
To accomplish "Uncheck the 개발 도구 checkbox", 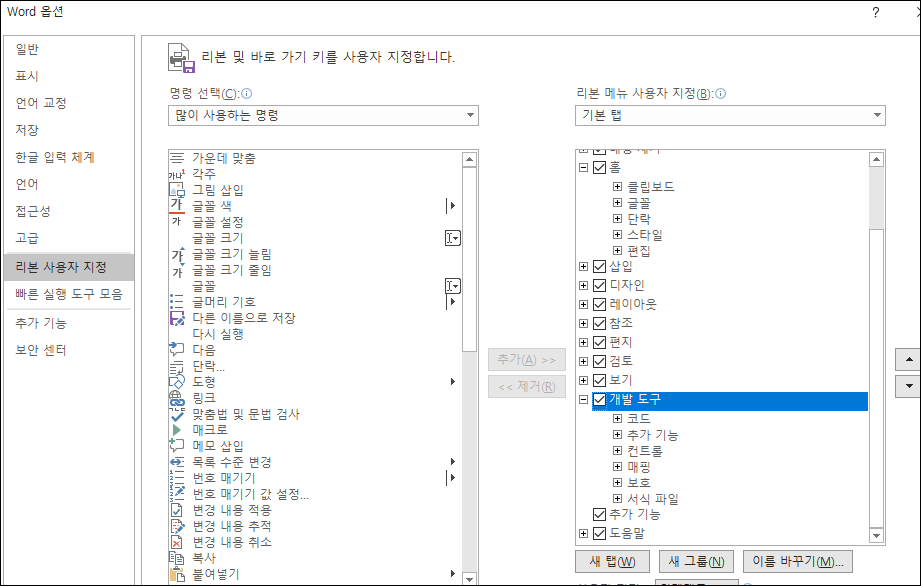I will (x=599, y=399).
